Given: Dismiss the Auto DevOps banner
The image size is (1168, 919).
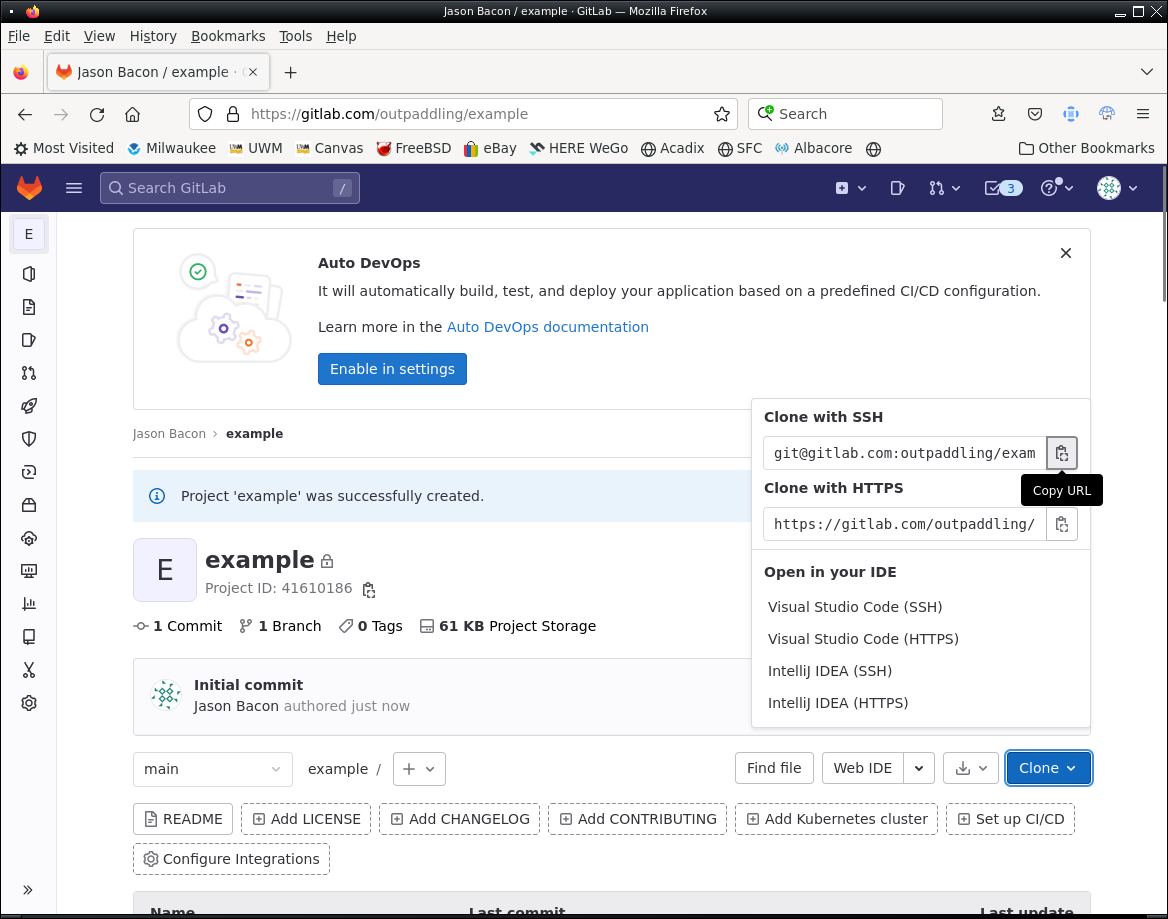Looking at the screenshot, I should point(1066,253).
